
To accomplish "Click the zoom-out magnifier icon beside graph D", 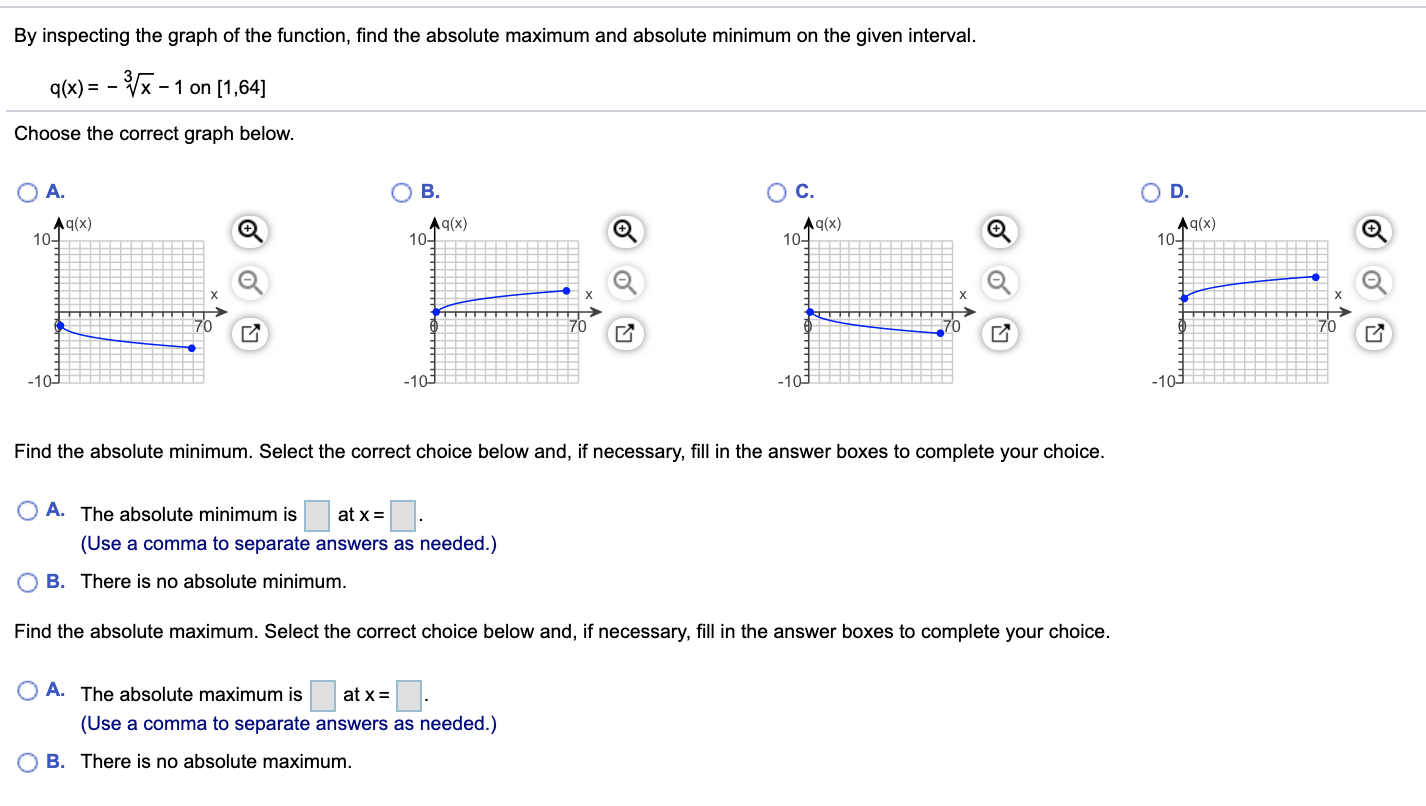I will [x=1374, y=283].
